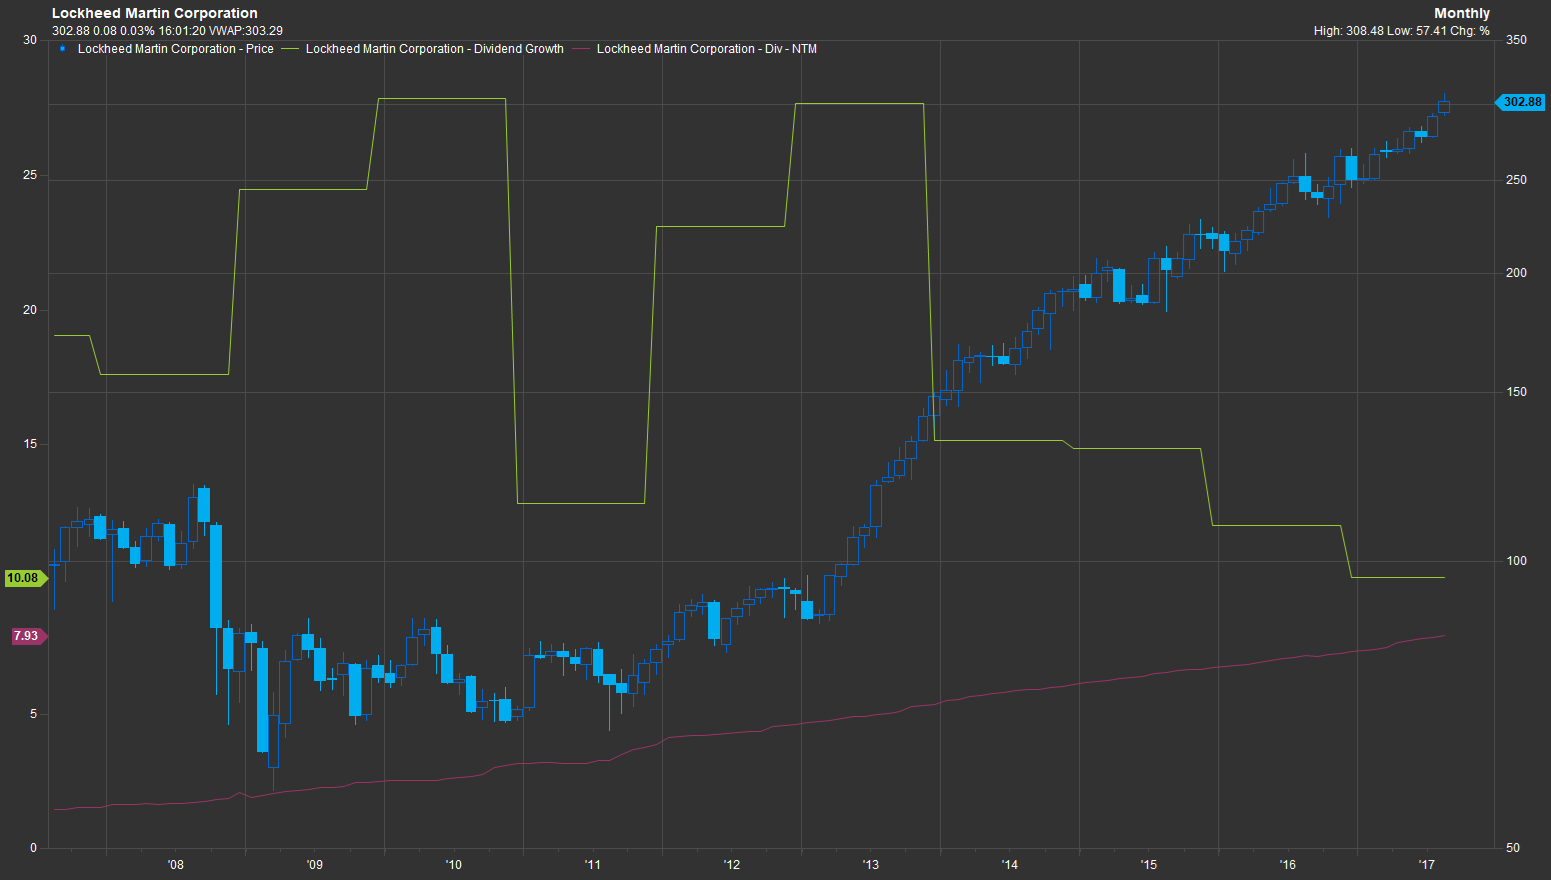Click the '11 year label on the time axis
The image size is (1551, 880).
[593, 865]
